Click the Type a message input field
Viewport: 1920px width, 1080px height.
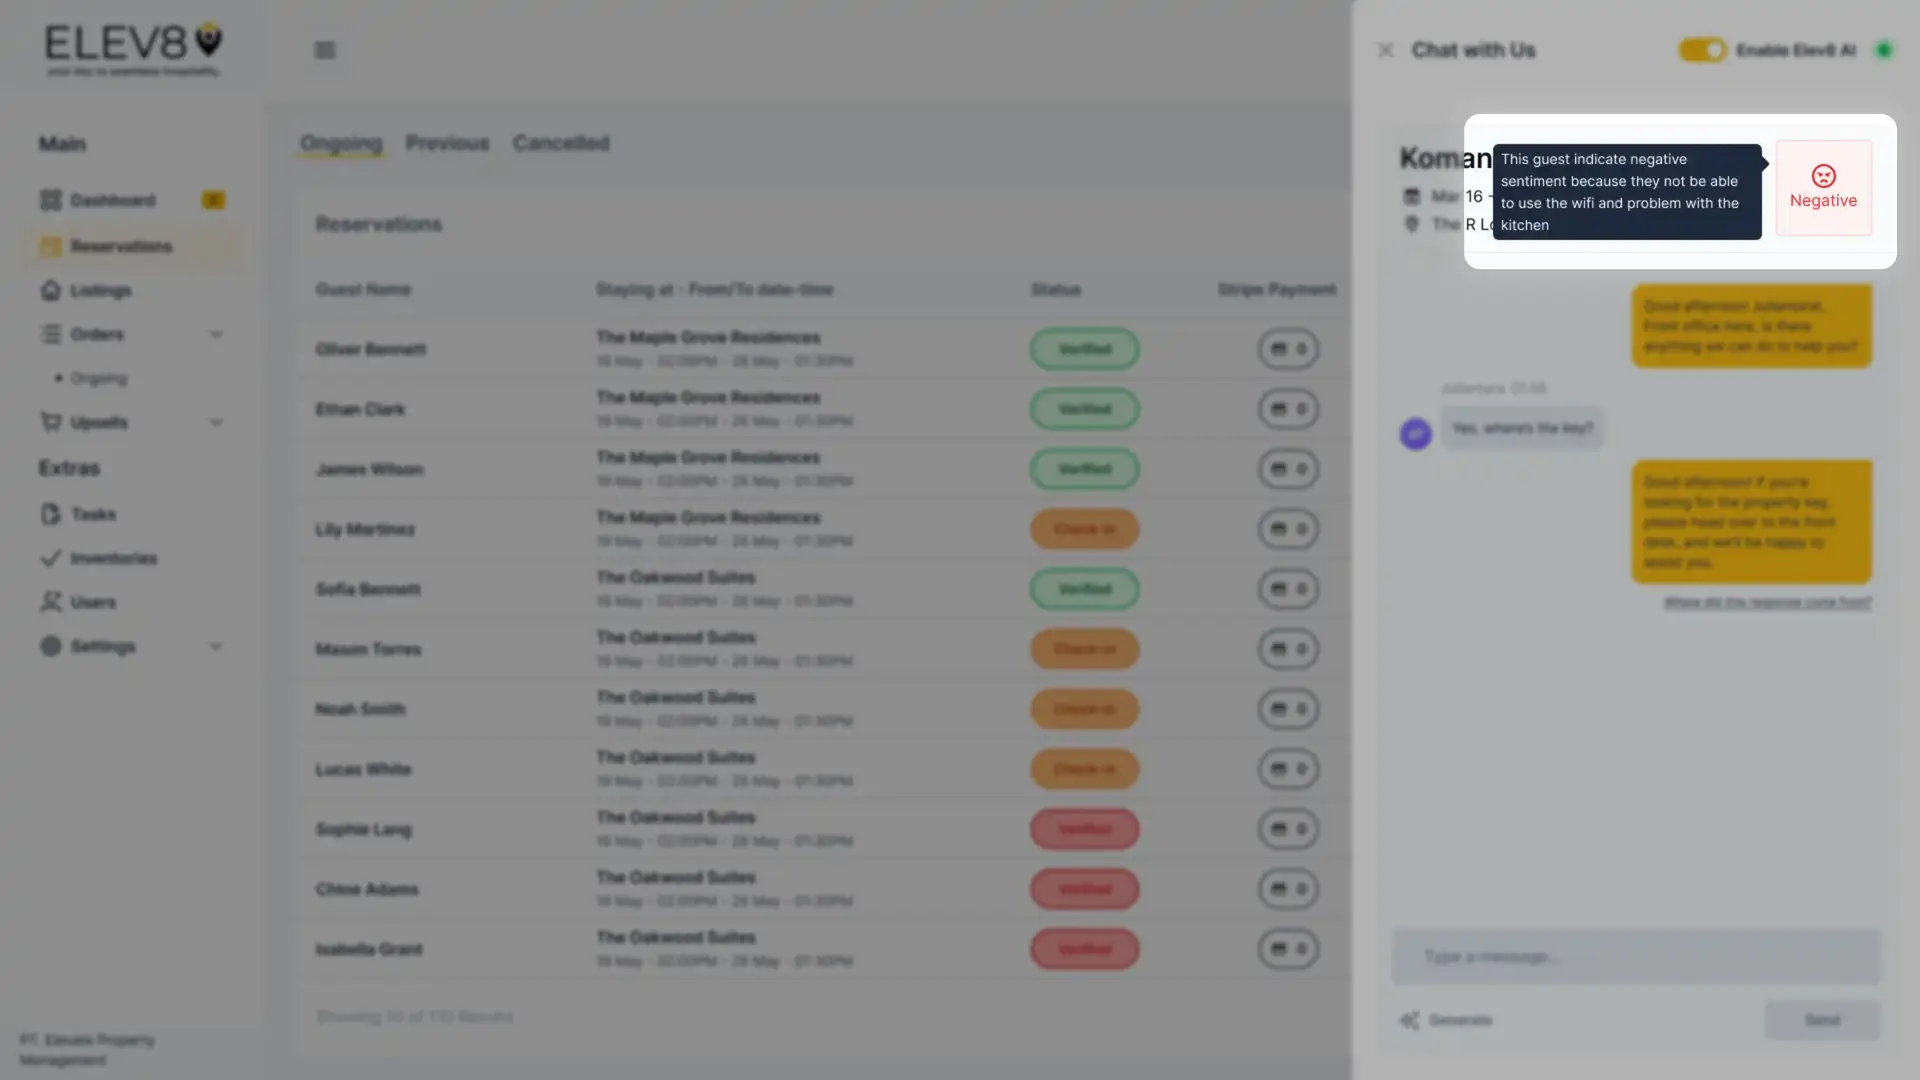1634,957
